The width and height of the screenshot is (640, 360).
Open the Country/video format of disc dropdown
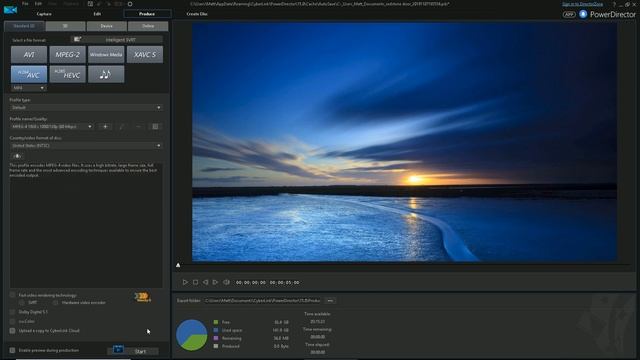[x=86, y=146]
